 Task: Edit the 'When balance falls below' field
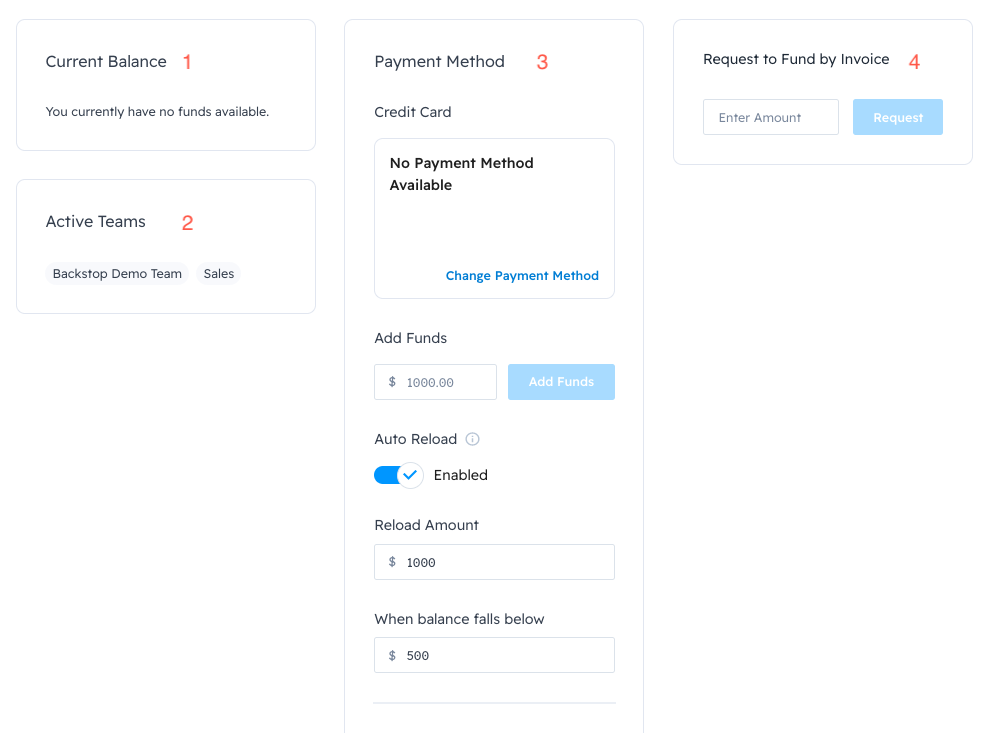pos(505,656)
